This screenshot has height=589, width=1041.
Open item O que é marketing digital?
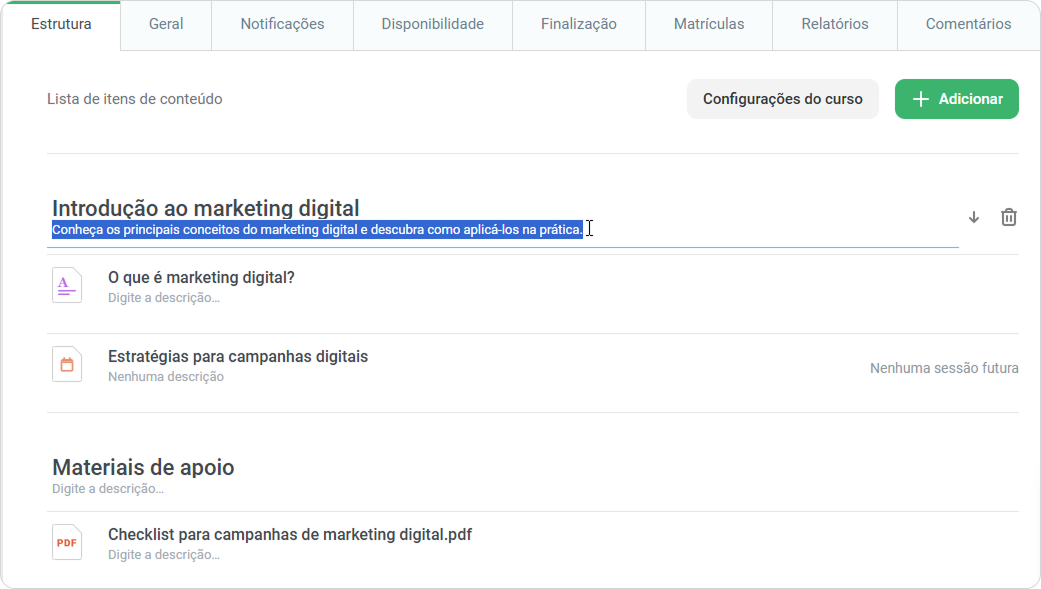pos(201,278)
